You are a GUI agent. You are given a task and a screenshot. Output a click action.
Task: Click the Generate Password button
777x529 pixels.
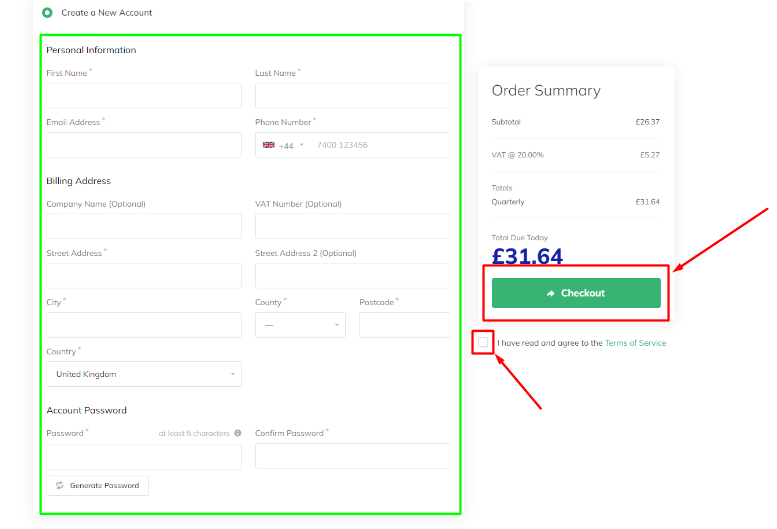(98, 485)
